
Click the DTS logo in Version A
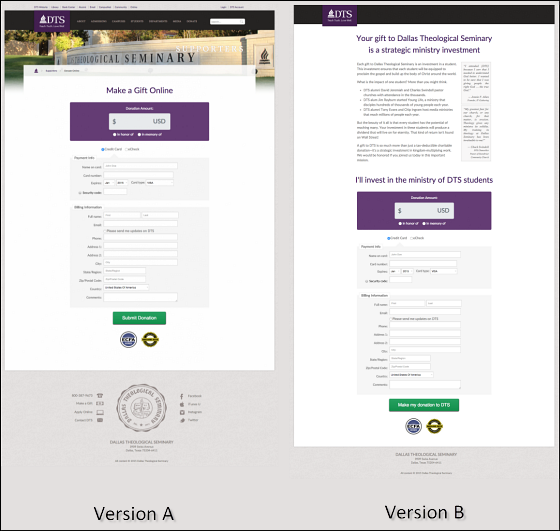point(52,21)
